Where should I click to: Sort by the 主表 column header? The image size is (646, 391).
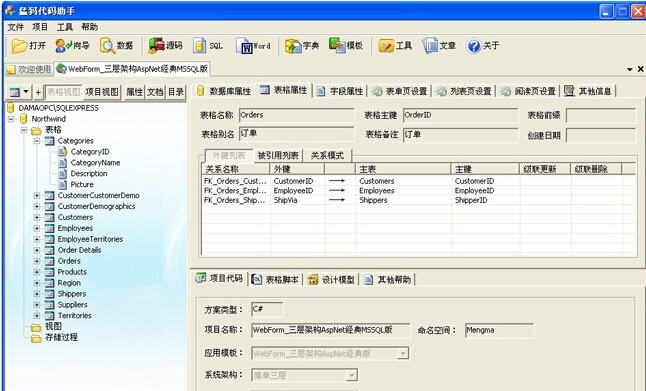coord(403,169)
